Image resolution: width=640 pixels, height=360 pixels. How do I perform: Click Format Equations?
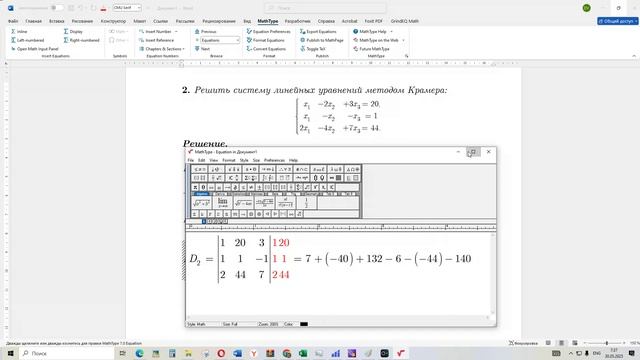tap(266, 40)
